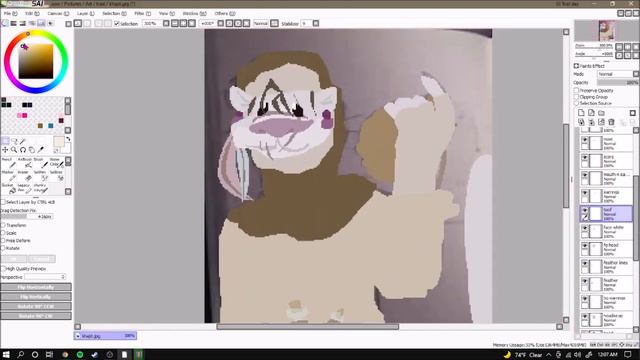
Task: Click the New Layer Folder icon
Action: (x=601, y=113)
